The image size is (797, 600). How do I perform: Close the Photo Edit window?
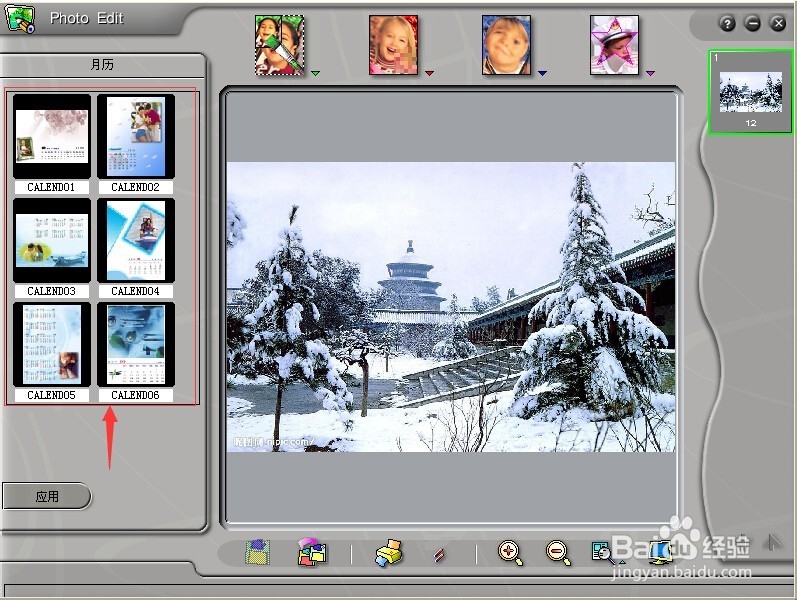coord(778,23)
